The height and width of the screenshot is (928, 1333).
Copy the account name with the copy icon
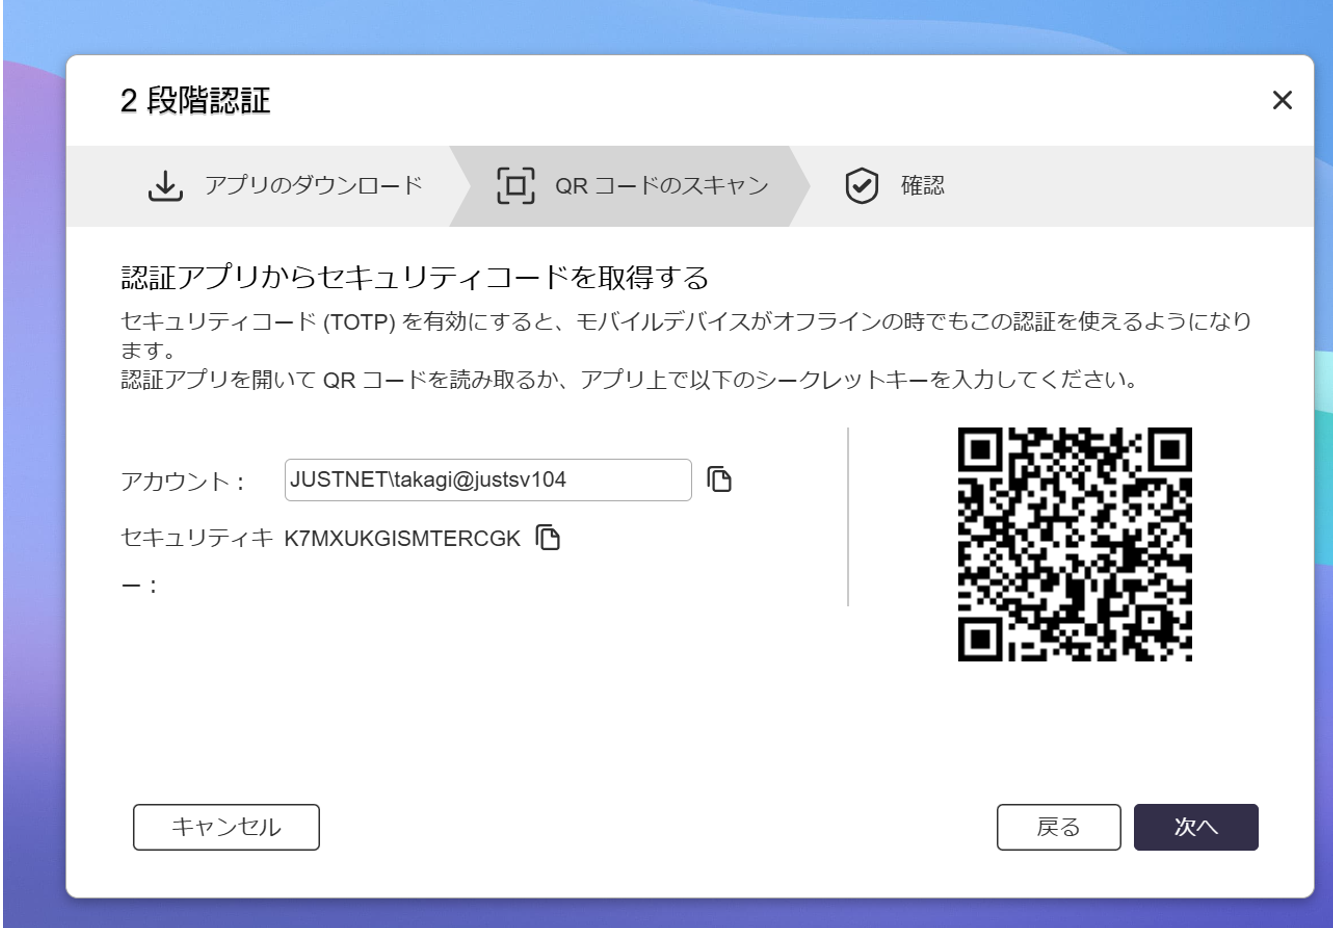(720, 480)
